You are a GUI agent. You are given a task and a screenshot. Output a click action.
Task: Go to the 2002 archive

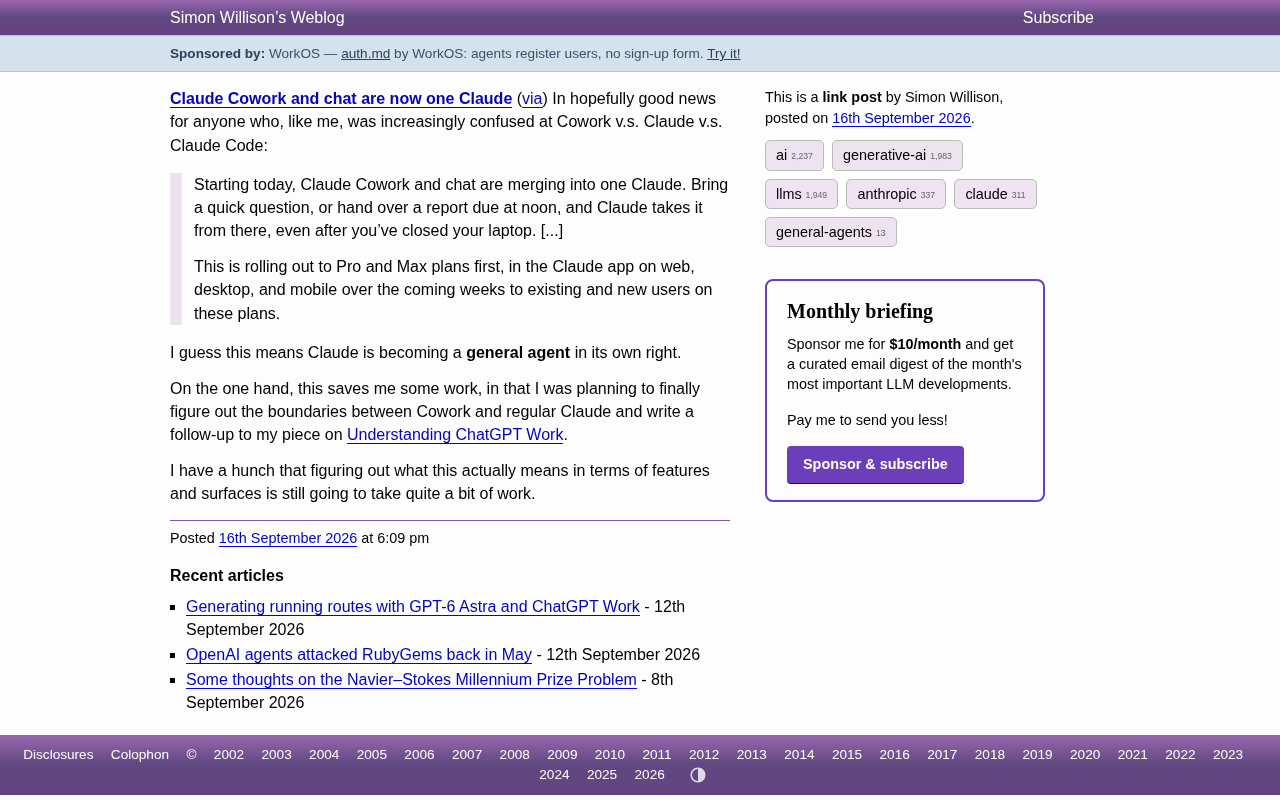pos(229,755)
